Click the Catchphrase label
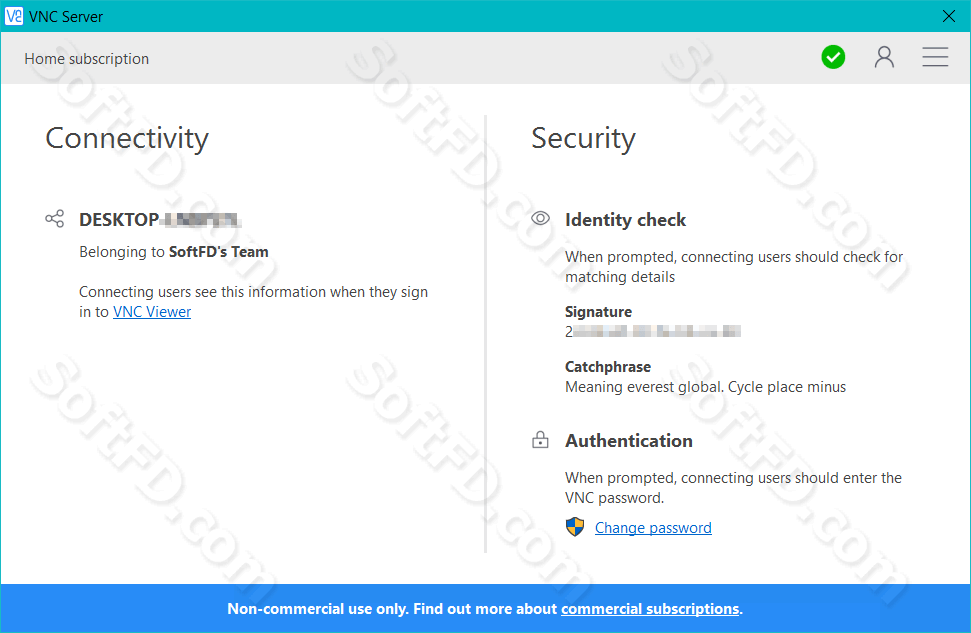 607,367
